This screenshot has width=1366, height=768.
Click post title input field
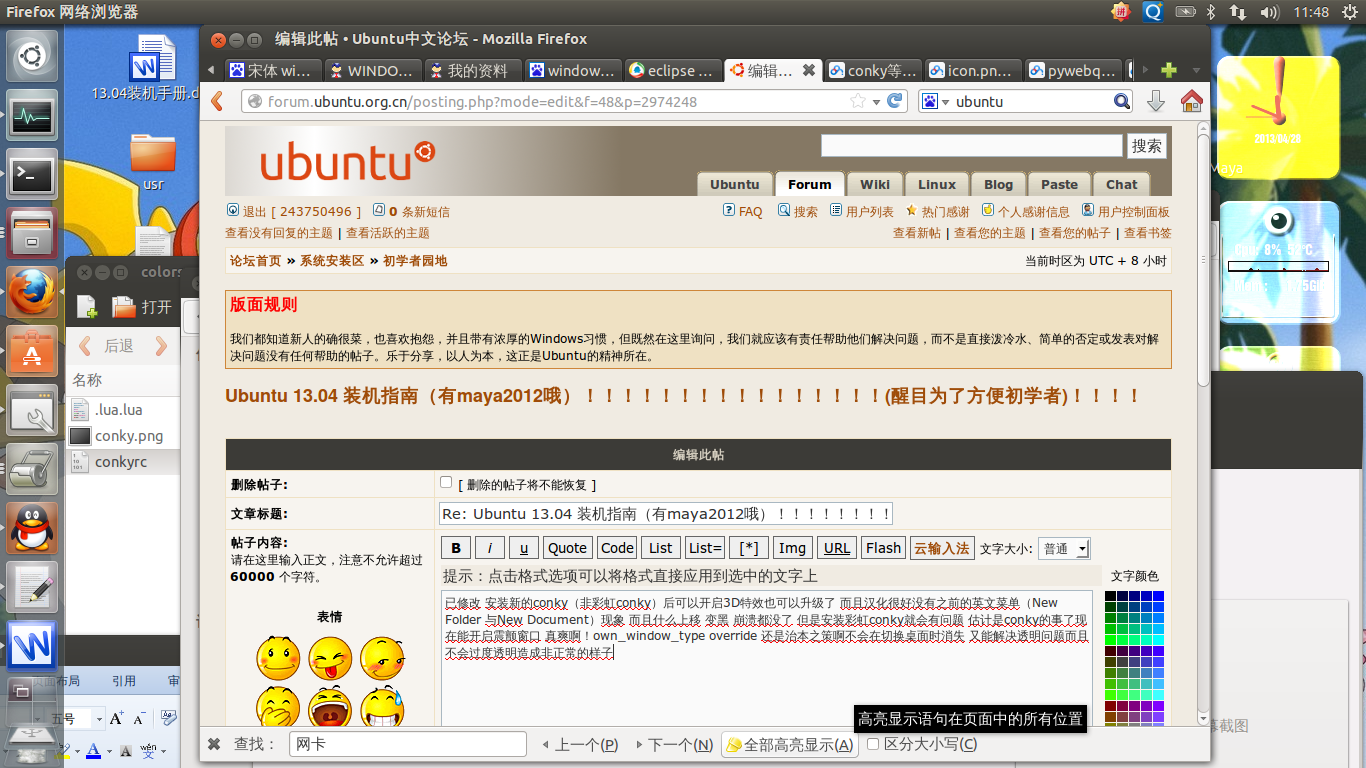(x=665, y=514)
